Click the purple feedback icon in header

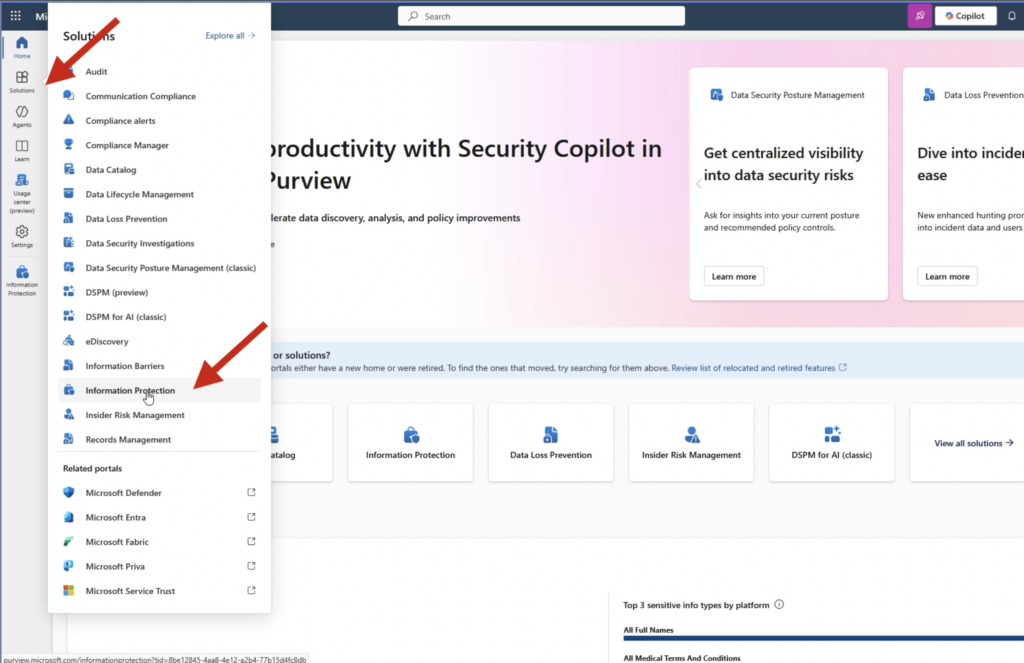click(920, 16)
